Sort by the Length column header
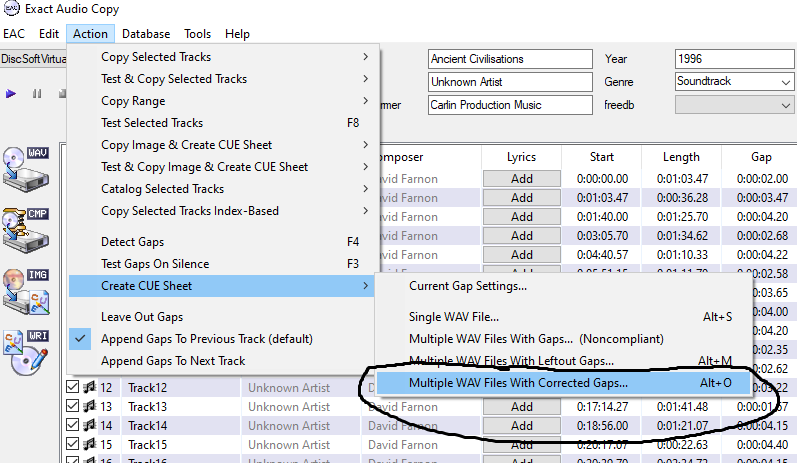Viewport: 797px width, 463px height. [681, 157]
